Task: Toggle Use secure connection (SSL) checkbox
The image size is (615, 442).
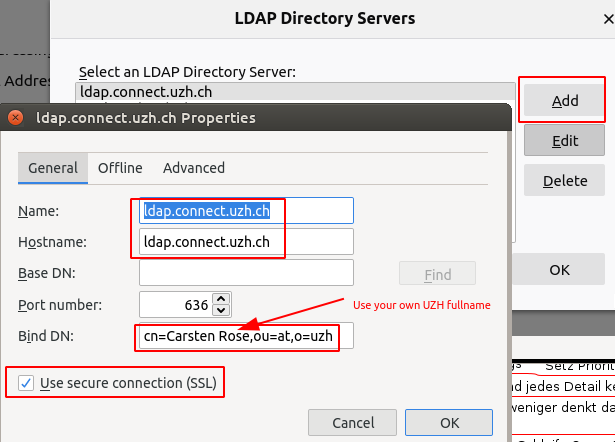Action: (x=26, y=383)
